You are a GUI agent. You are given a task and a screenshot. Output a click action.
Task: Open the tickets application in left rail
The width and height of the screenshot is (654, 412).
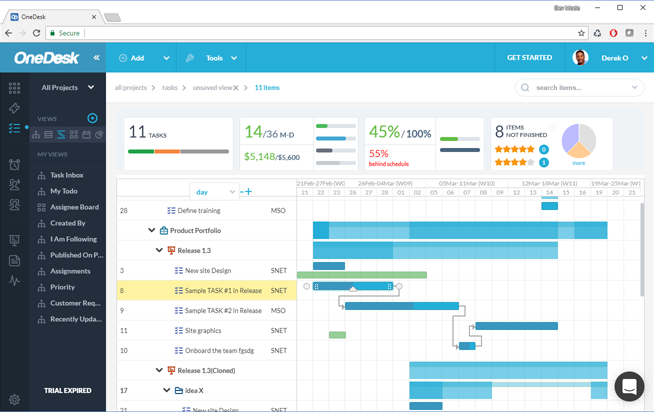coord(14,108)
